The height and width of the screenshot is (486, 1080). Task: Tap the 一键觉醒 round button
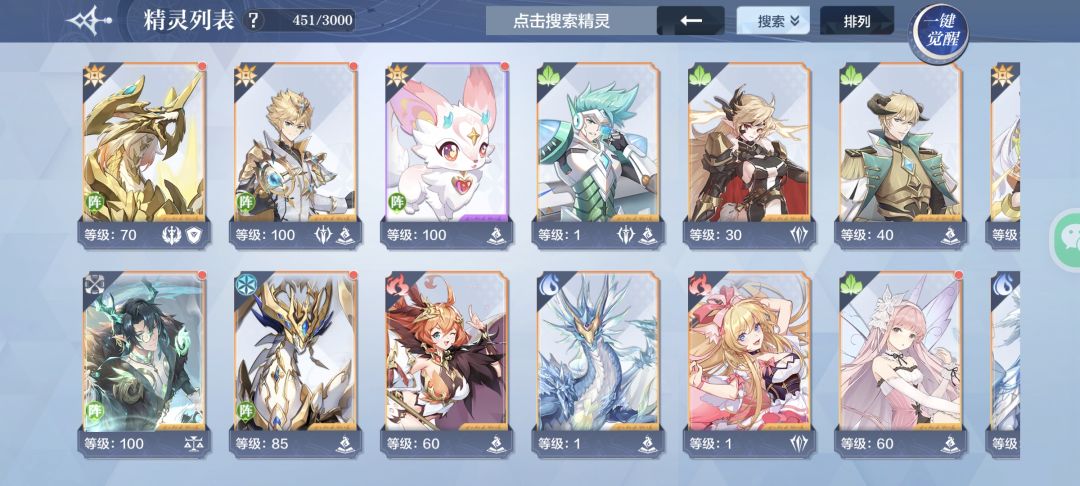coord(938,32)
